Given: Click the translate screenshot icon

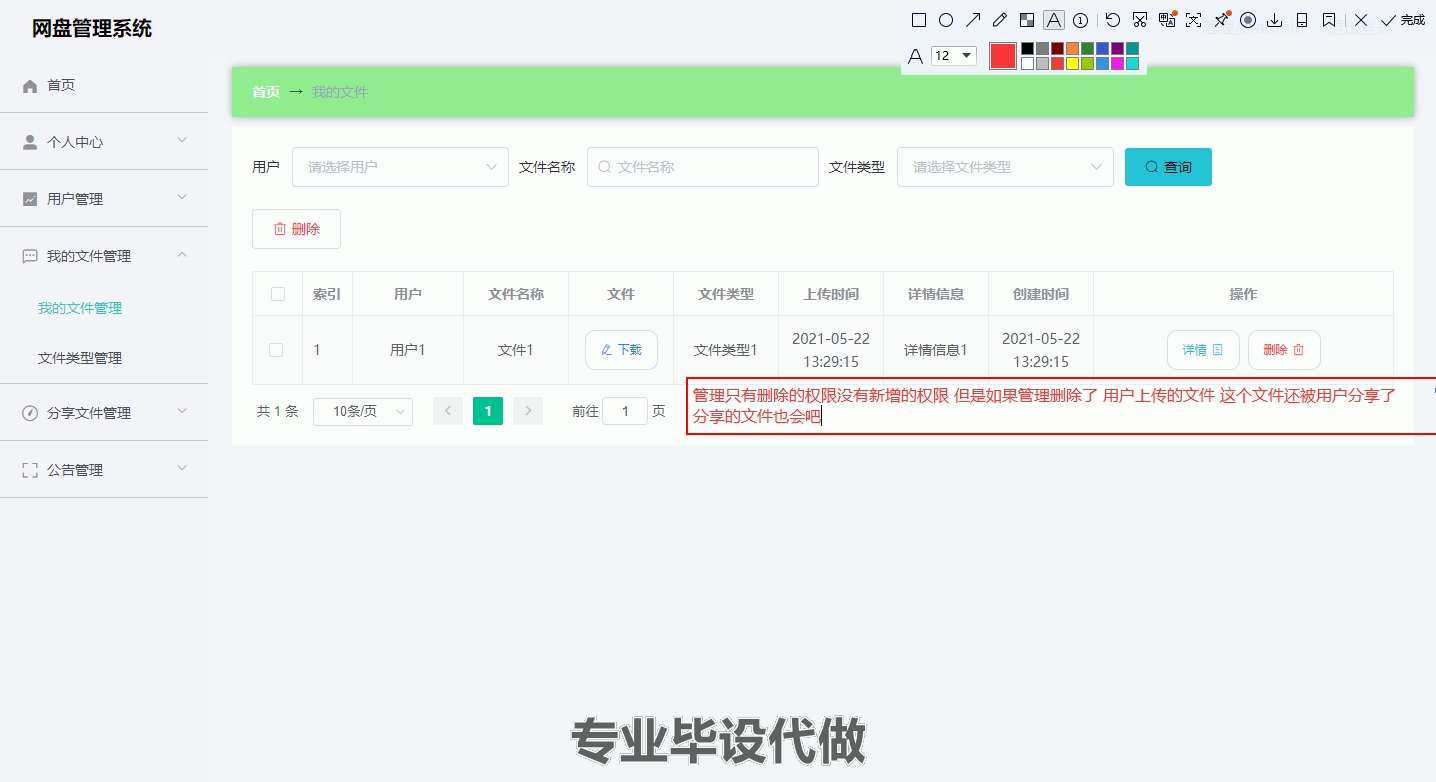Looking at the screenshot, I should click(x=1167, y=20).
